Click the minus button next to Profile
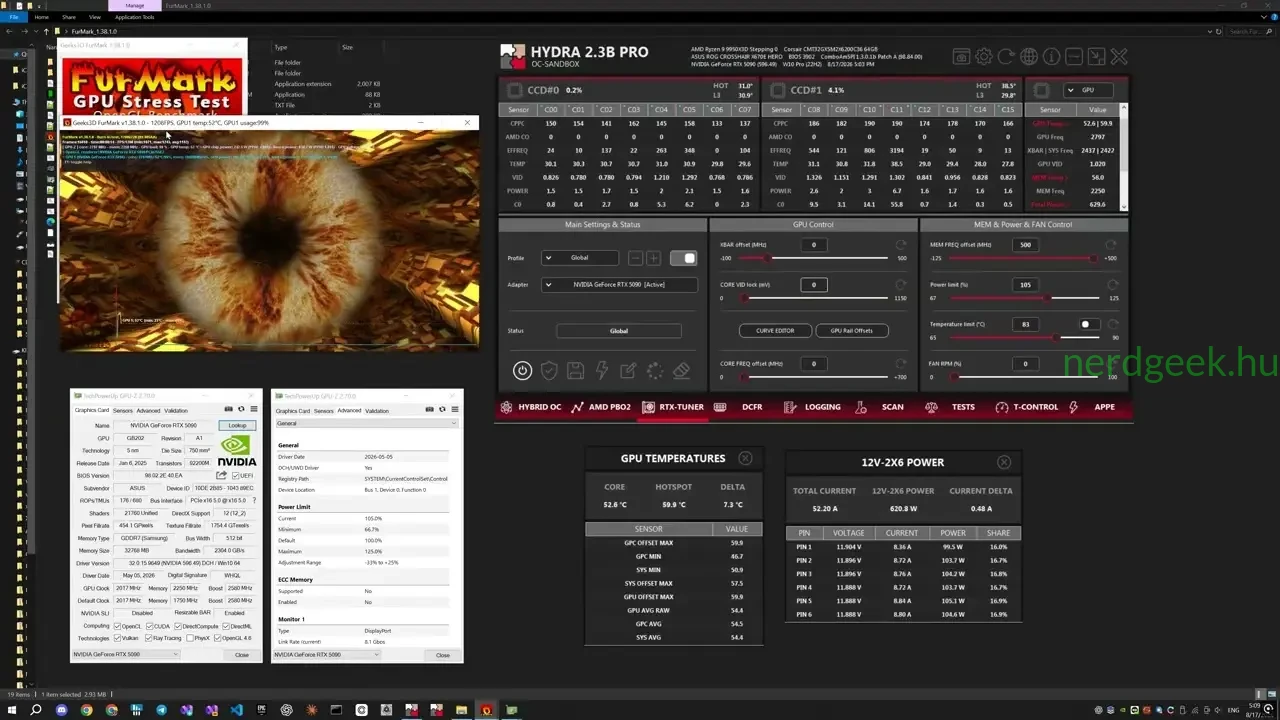This screenshot has width=1280, height=720. 635,258
